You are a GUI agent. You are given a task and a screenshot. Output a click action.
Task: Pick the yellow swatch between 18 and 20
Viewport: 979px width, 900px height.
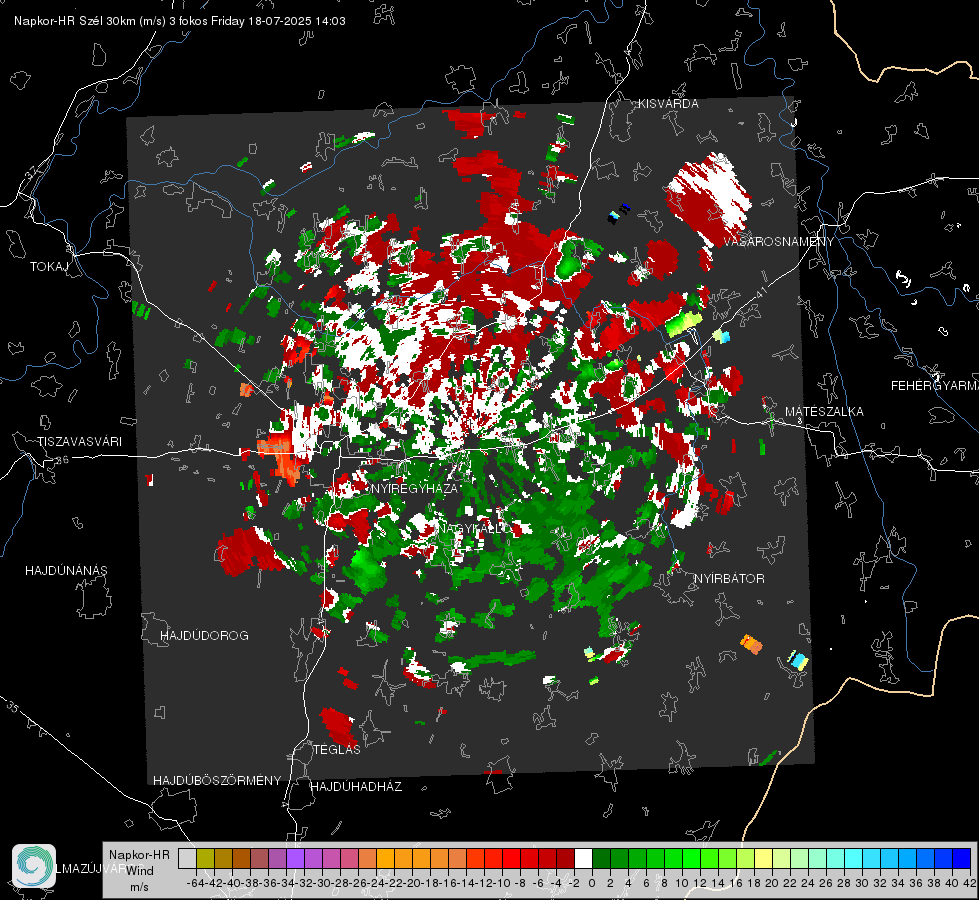click(763, 859)
